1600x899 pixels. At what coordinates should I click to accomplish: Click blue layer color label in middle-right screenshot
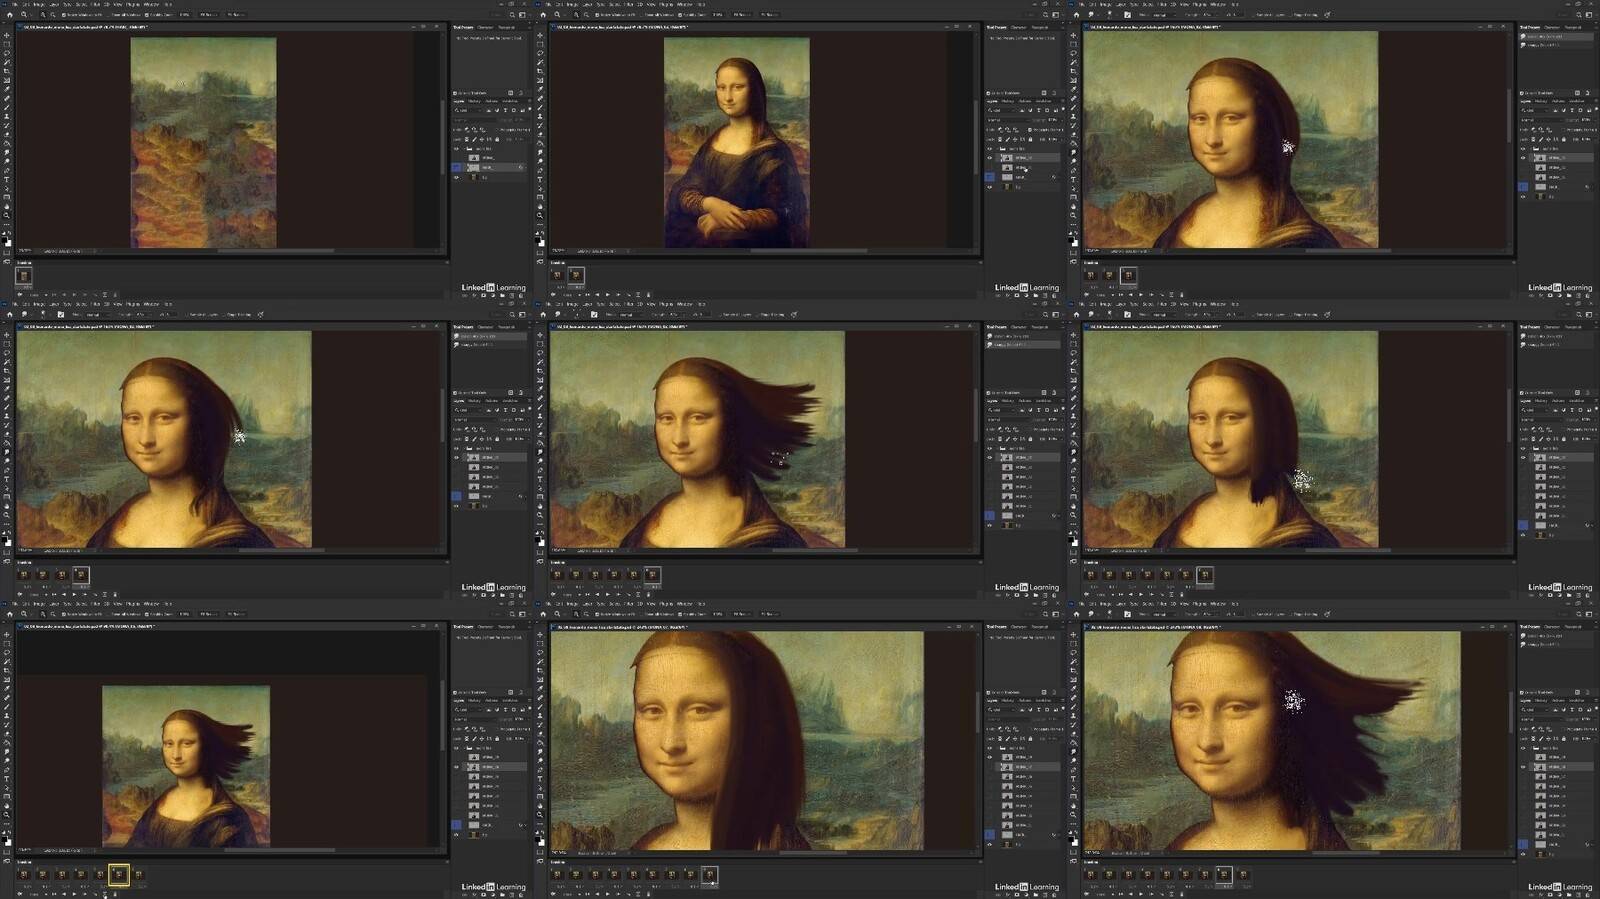[1523, 524]
